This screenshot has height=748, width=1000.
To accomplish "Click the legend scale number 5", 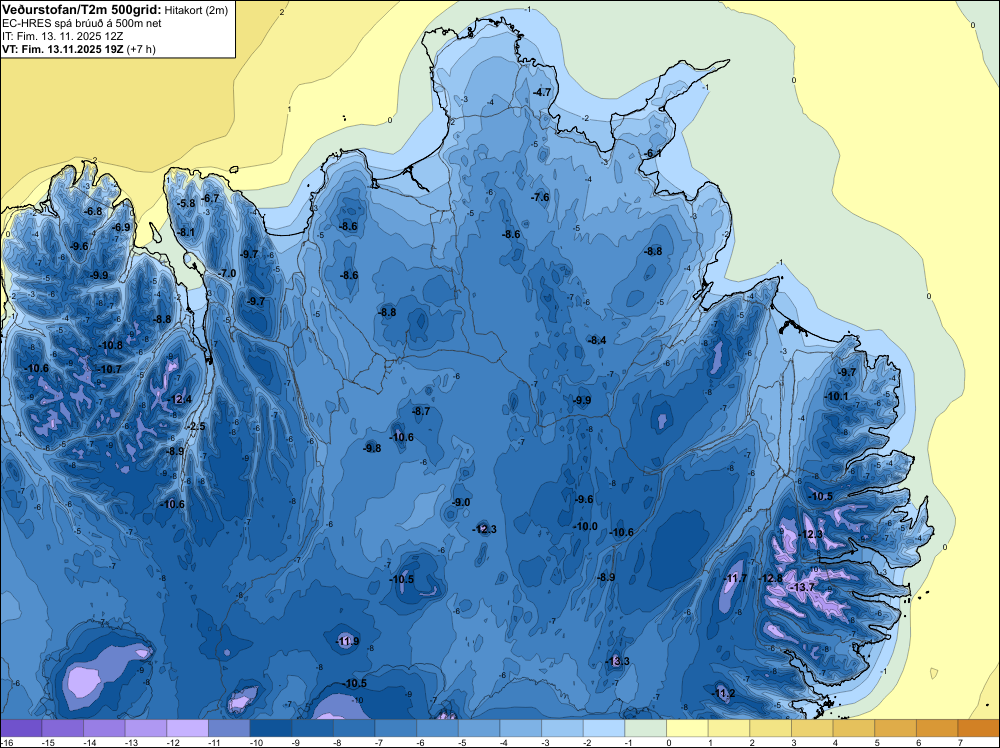I will pos(877,742).
